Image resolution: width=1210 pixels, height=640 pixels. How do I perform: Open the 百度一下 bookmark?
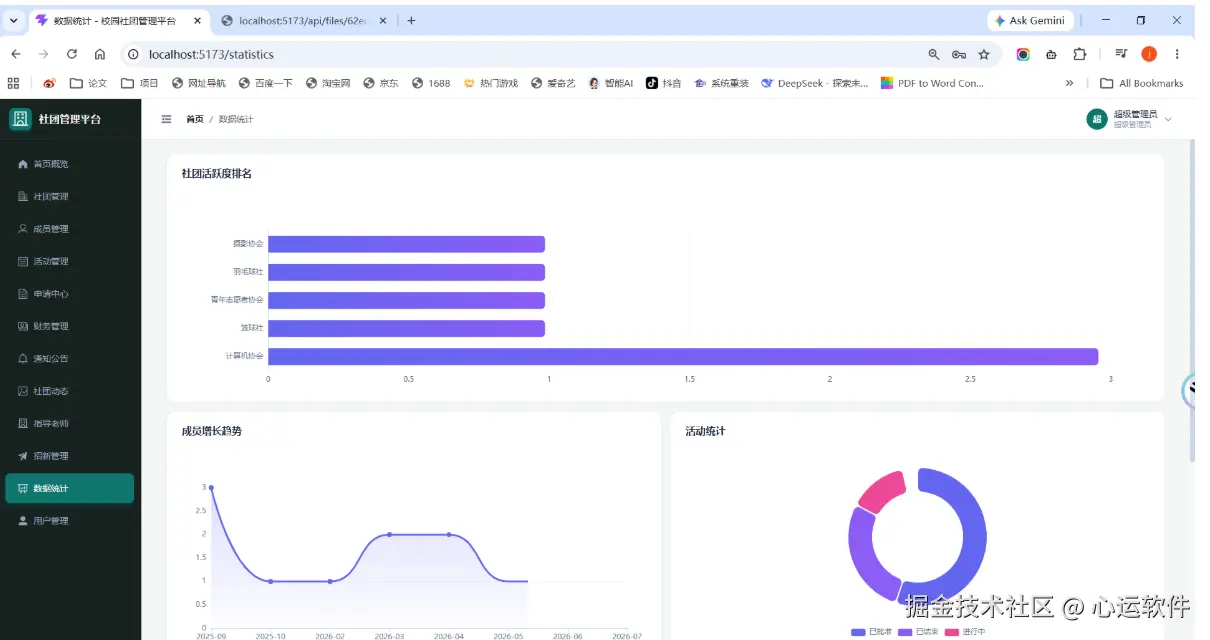266,83
